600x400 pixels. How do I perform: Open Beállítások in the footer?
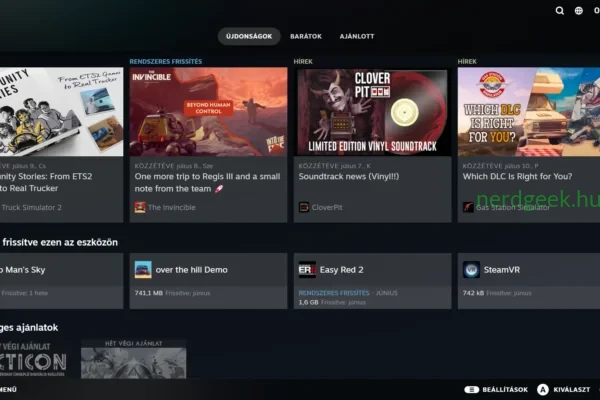(x=505, y=389)
